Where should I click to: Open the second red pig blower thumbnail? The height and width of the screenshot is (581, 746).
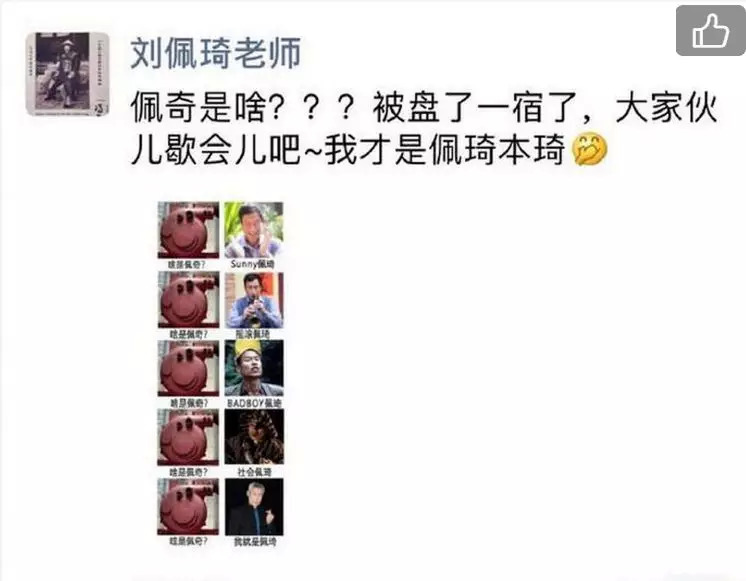click(x=188, y=300)
